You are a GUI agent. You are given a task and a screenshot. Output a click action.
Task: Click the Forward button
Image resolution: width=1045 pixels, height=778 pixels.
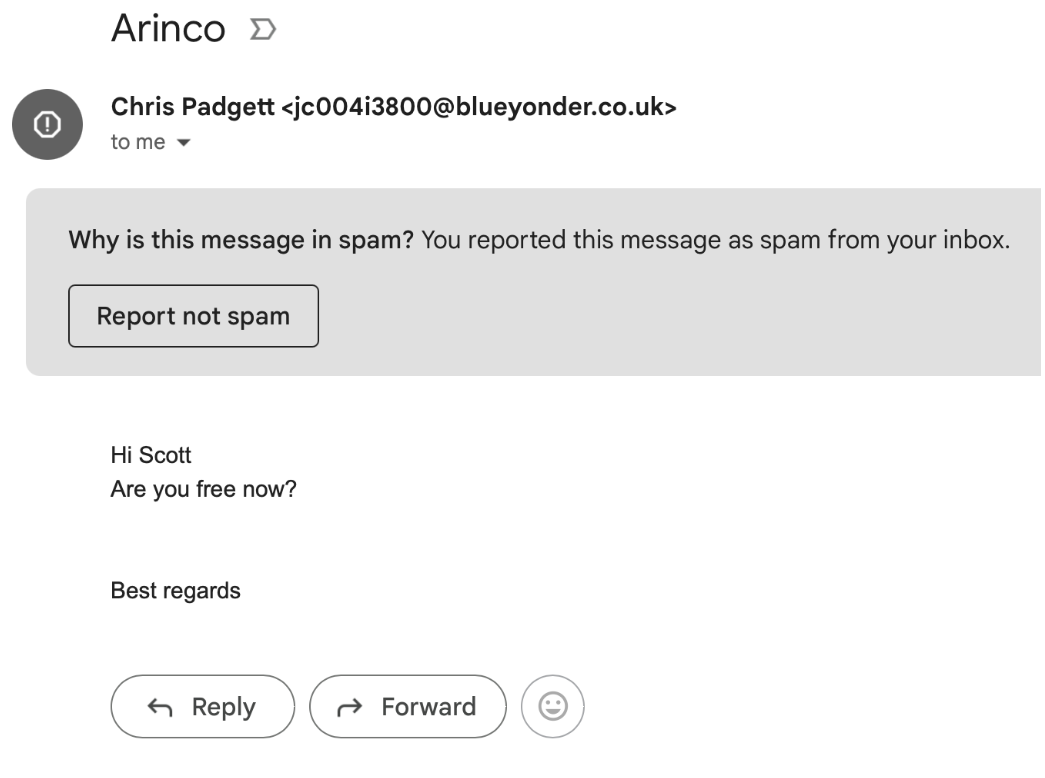407,706
